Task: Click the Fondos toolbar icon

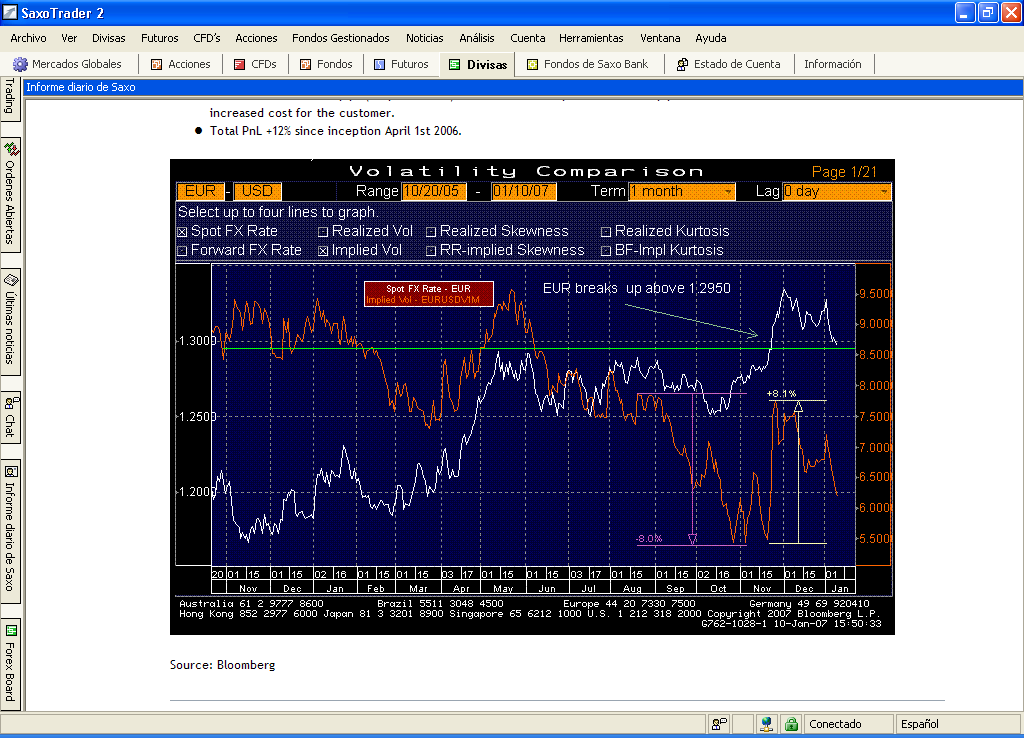Action: [x=305, y=64]
